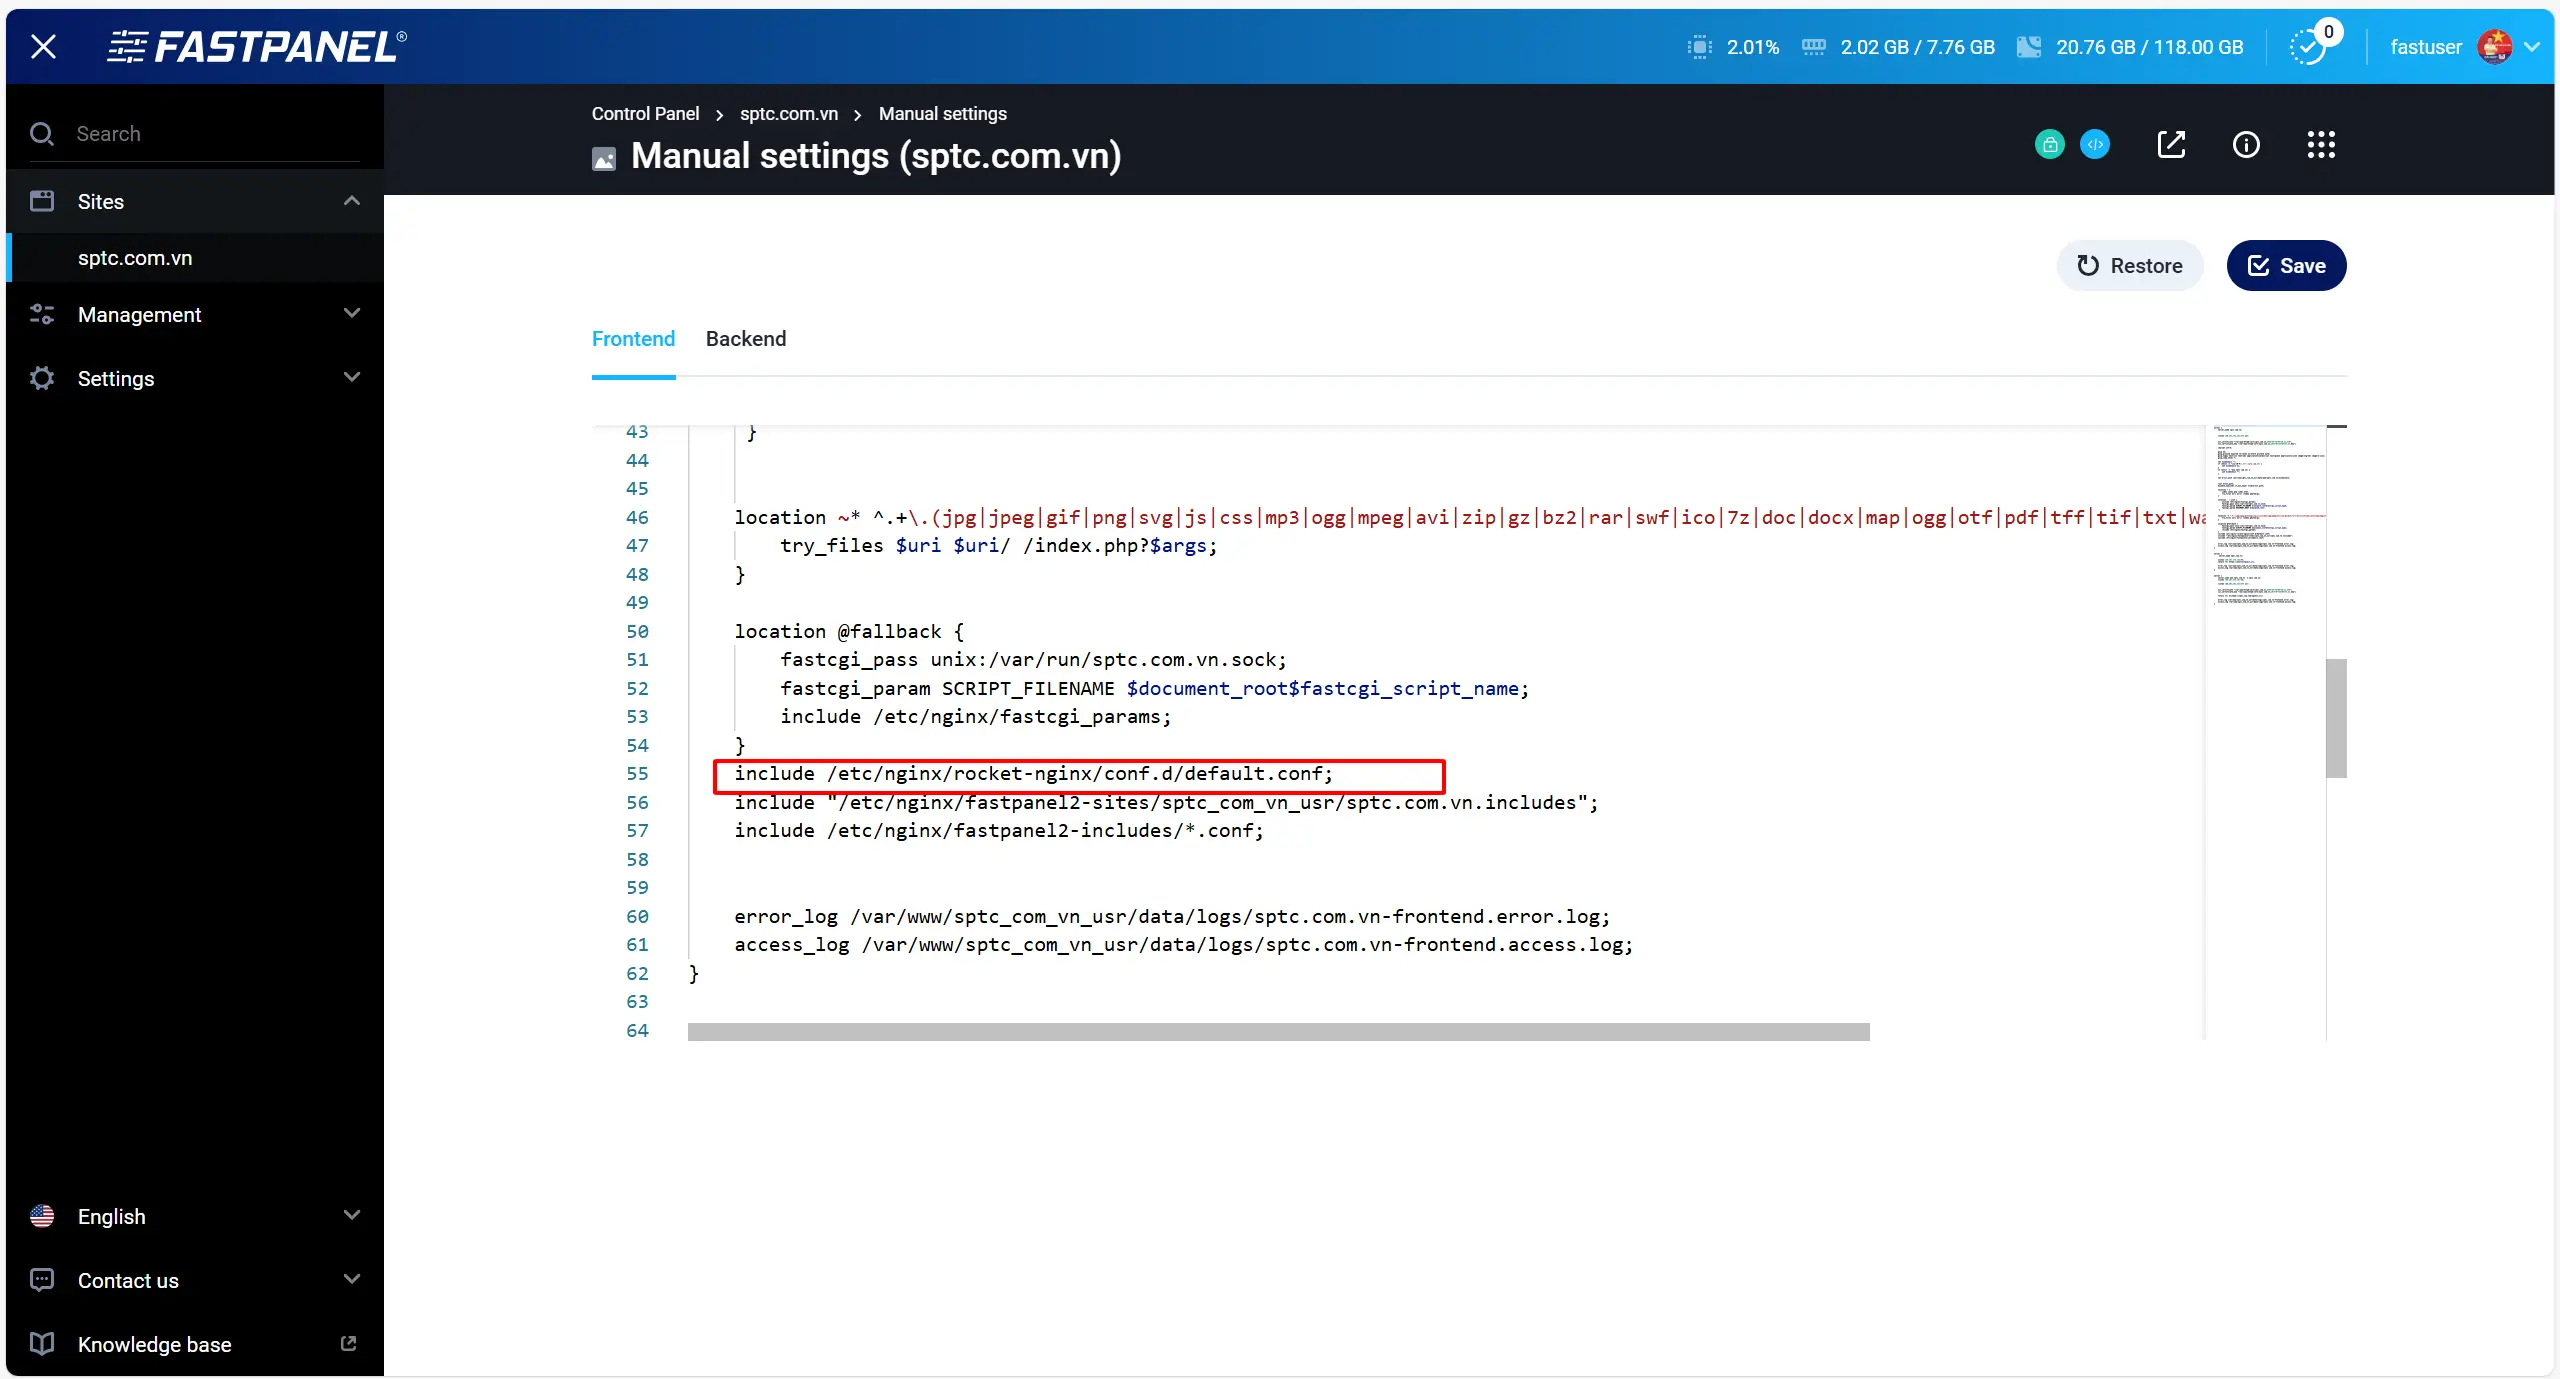
Task: Click the FASTPANEL logo
Action: coord(257,46)
